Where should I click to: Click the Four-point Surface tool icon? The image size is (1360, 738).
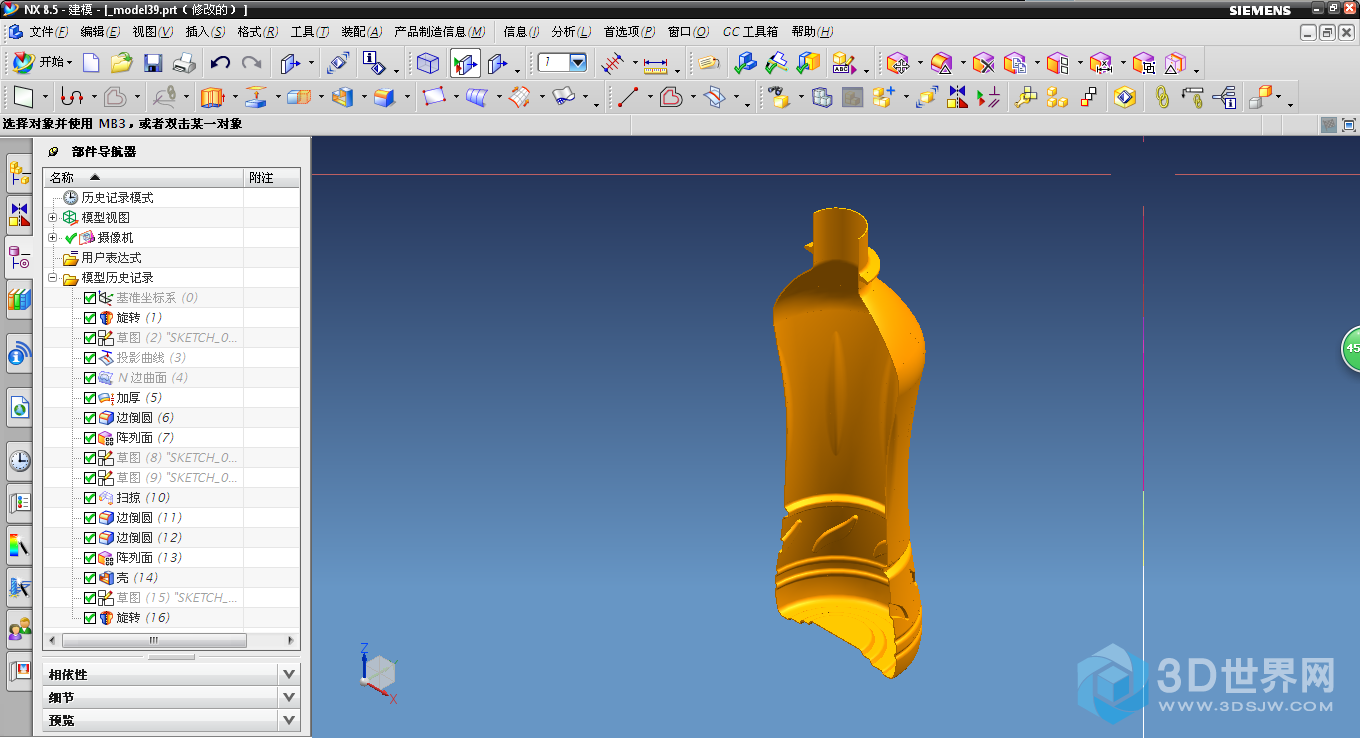click(x=433, y=97)
